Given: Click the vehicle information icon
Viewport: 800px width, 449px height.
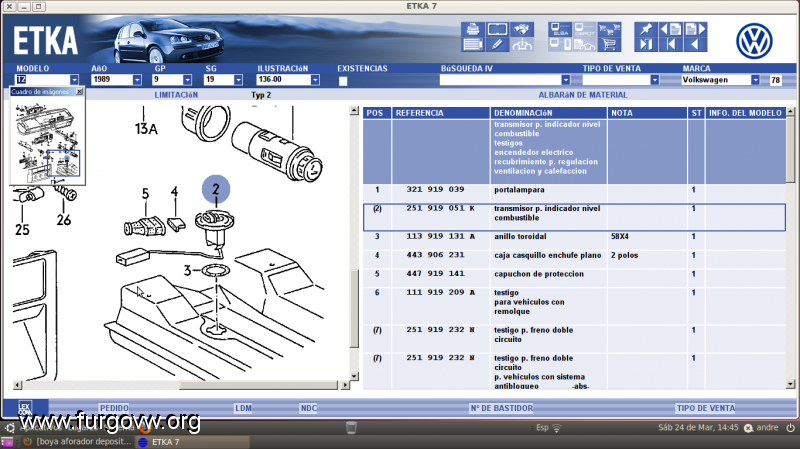Looking at the screenshot, I should tap(522, 44).
